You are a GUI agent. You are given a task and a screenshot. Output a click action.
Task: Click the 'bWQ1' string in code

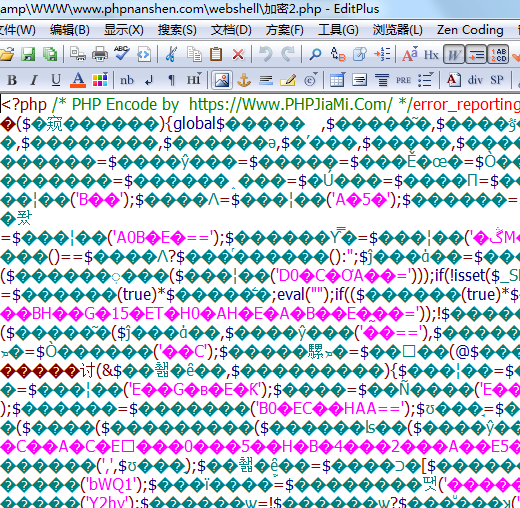click(112, 485)
